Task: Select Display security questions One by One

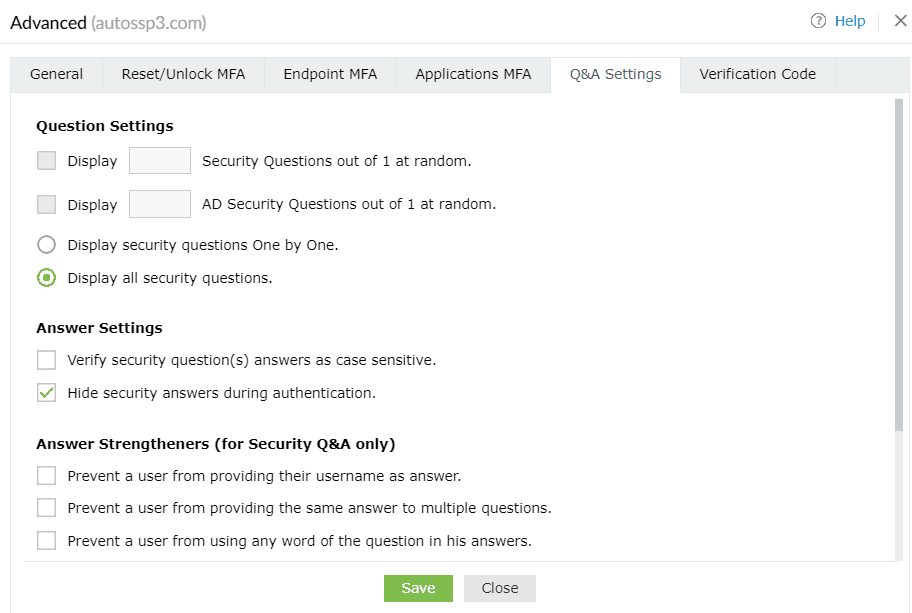Action: coord(46,245)
